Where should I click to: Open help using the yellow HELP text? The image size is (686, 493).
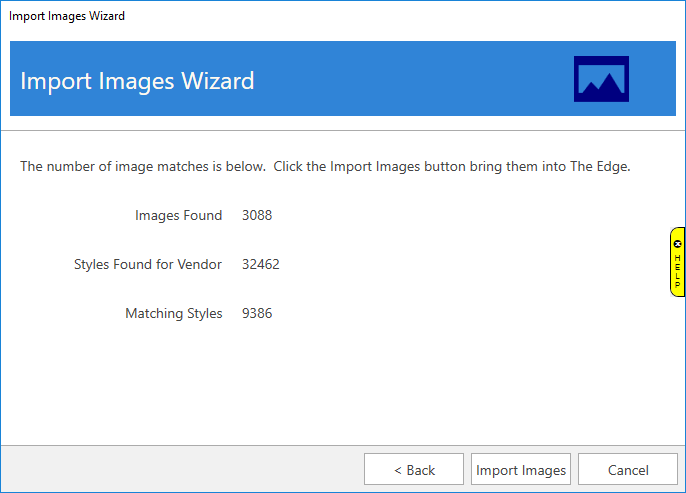point(677,270)
